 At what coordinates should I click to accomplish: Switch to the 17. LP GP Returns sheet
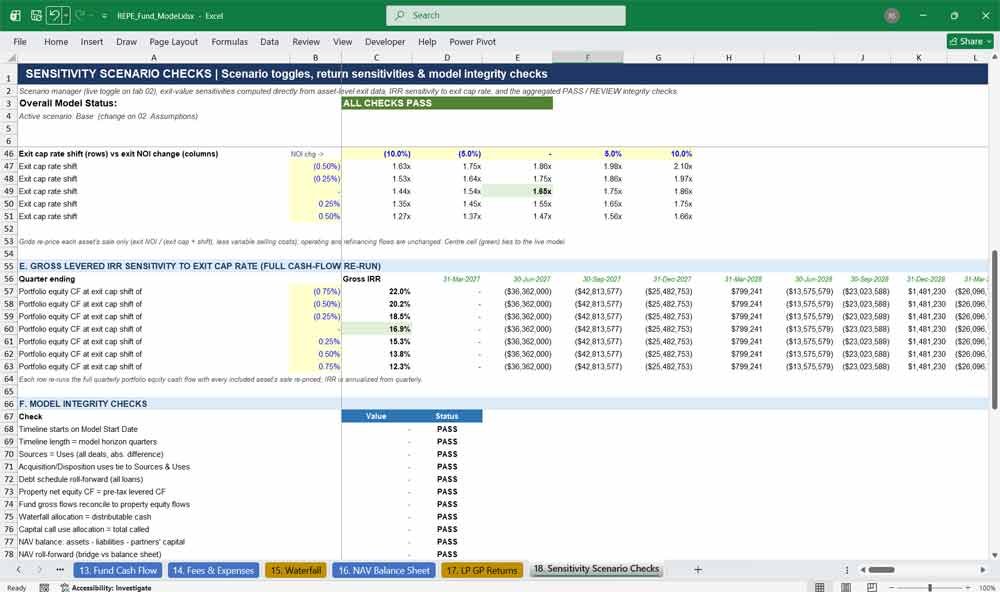482,570
